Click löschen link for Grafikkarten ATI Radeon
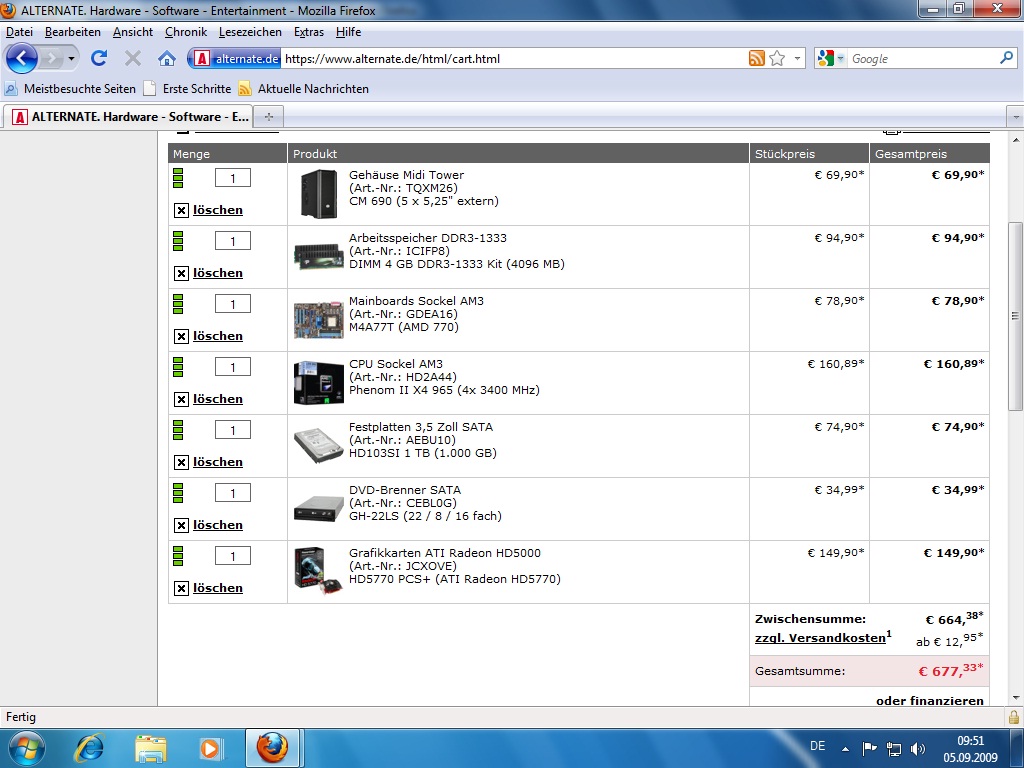The image size is (1024, 768). (217, 588)
